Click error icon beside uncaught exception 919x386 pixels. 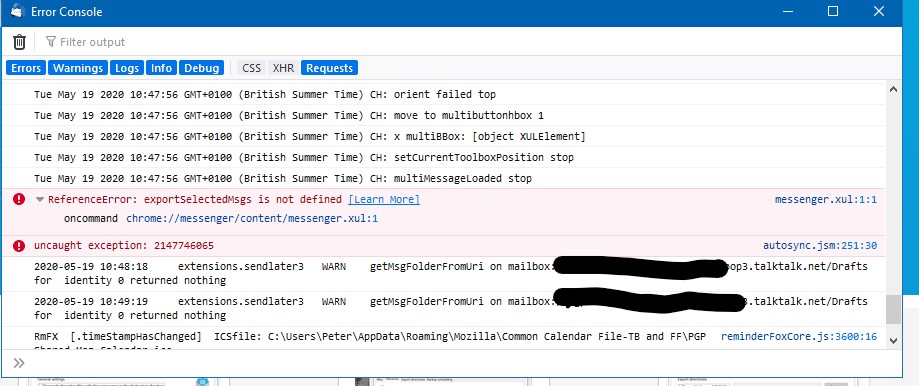coord(19,245)
